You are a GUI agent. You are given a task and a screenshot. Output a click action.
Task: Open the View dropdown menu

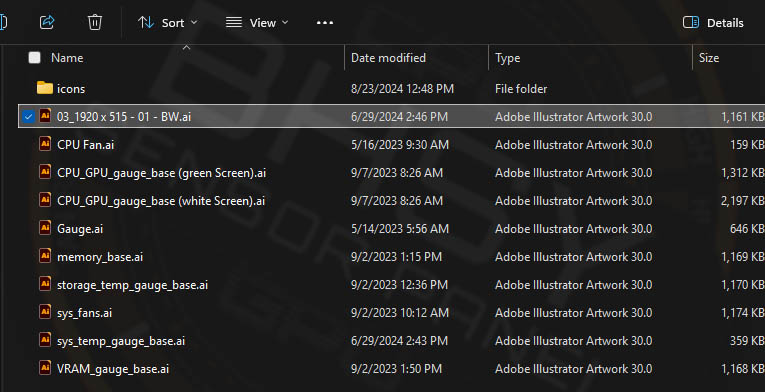[x=257, y=22]
